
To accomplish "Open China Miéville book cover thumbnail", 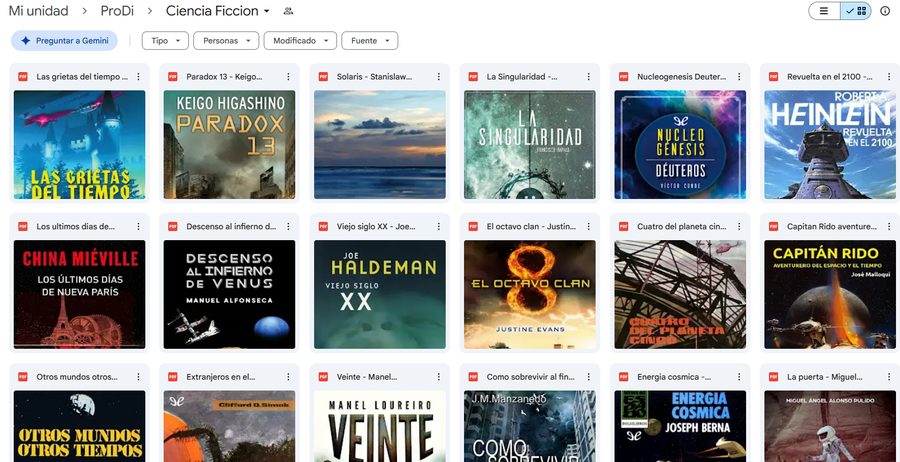I will click(79, 294).
